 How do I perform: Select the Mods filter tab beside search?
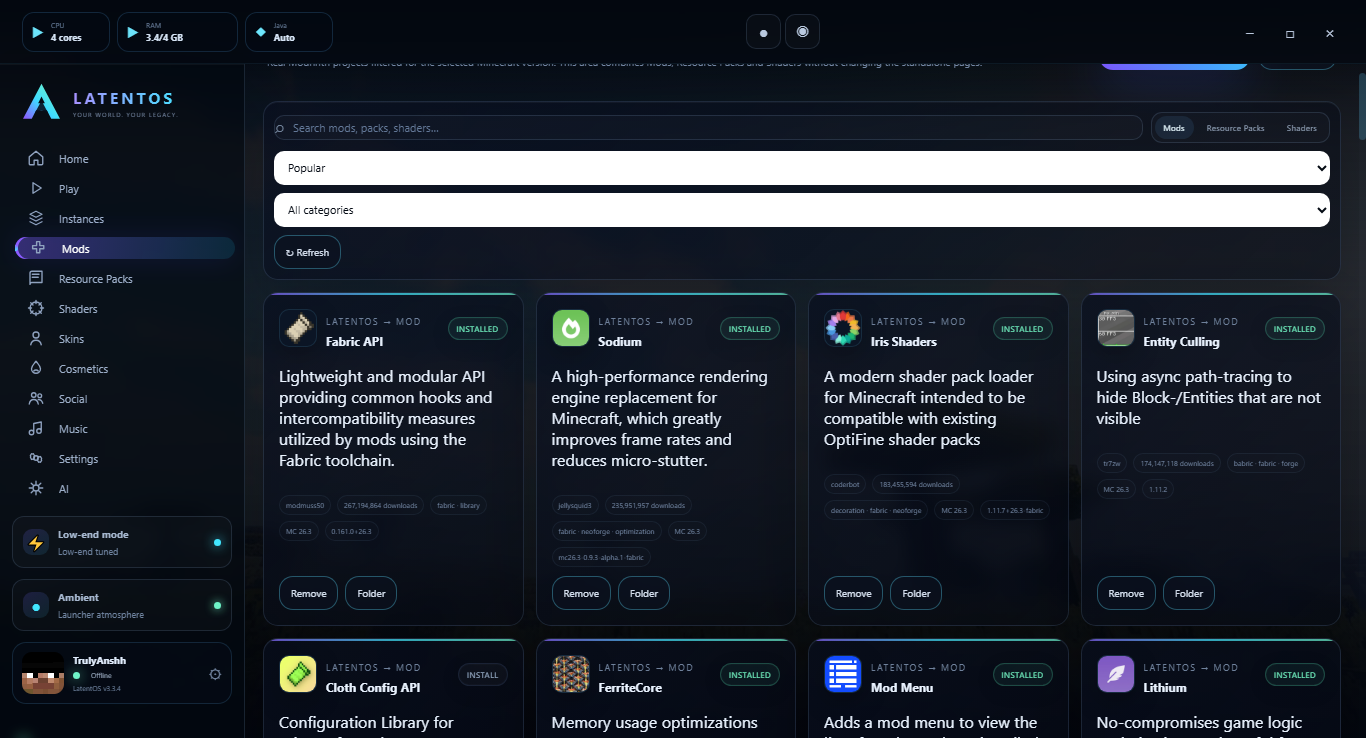coord(1174,128)
